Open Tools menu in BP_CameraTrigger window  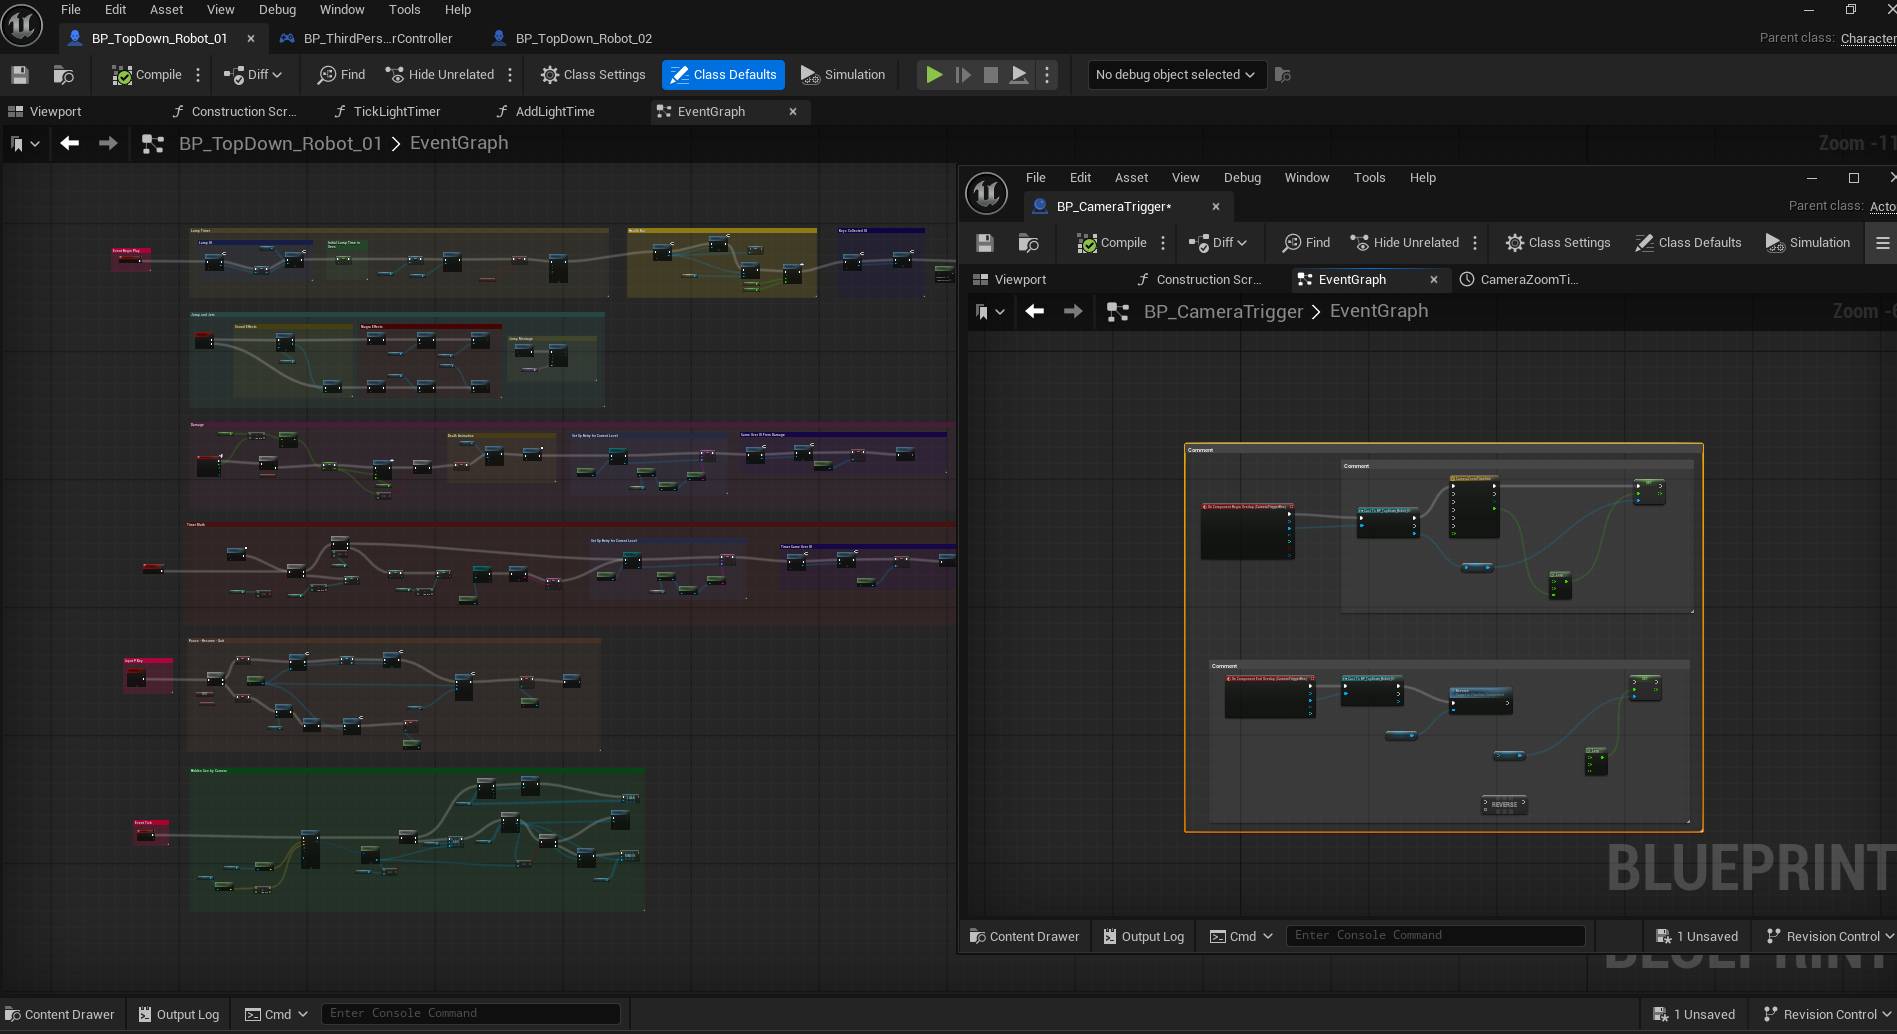1369,177
